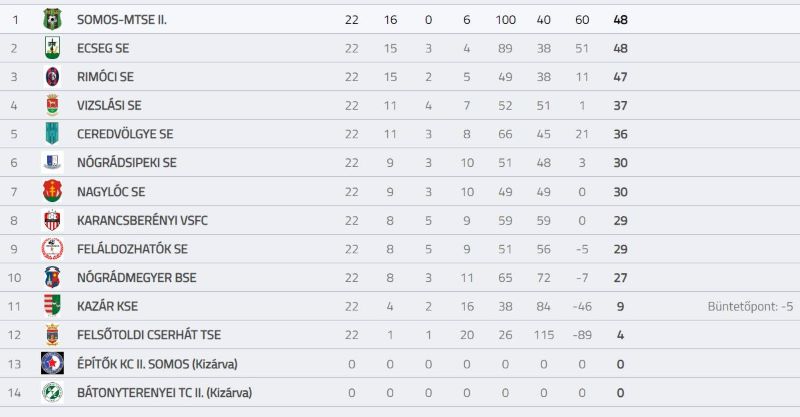
Task: Click the NÓGRÁDSIPEKI SE club logo
Action: (x=52, y=162)
